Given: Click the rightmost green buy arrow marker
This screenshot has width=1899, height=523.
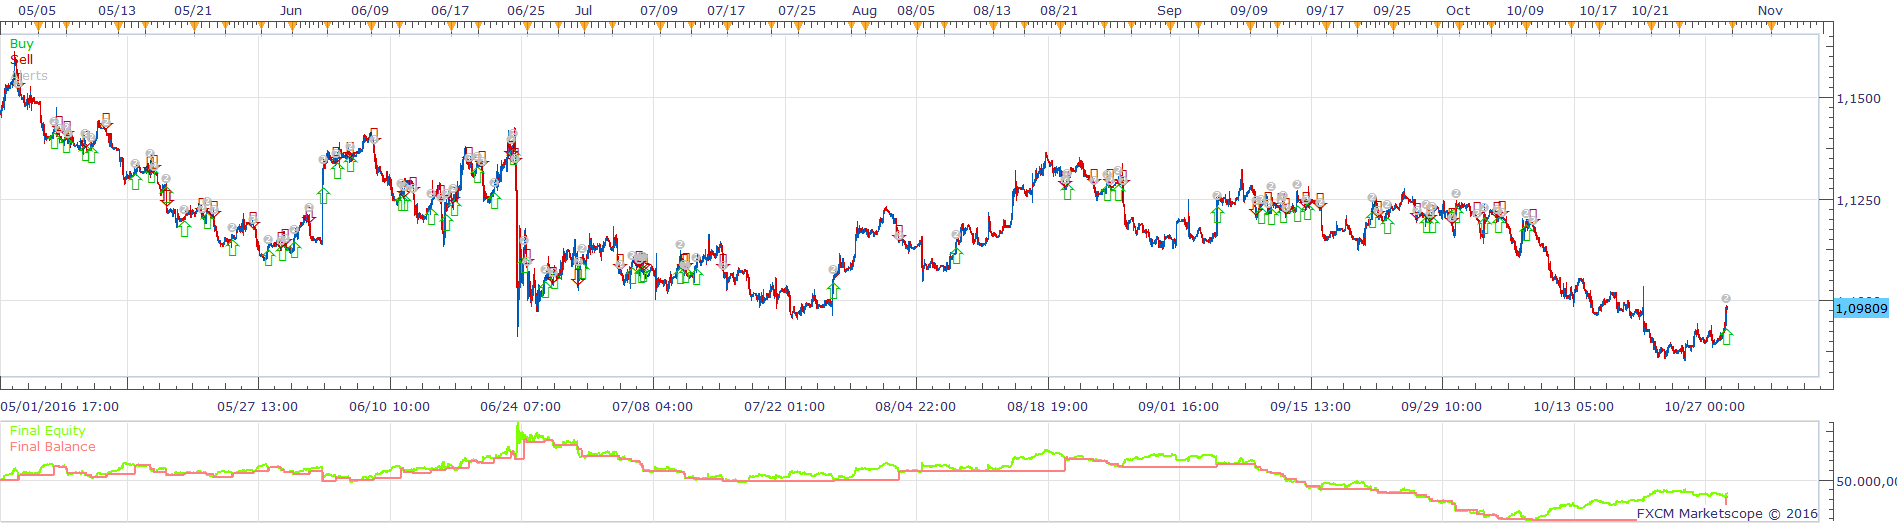Looking at the screenshot, I should pos(1726,337).
